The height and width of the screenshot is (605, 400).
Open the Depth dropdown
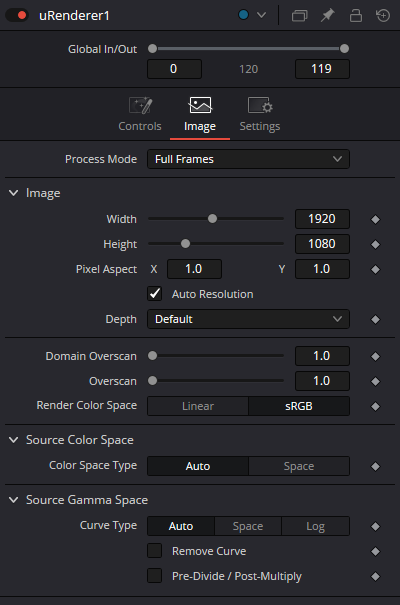(248, 319)
